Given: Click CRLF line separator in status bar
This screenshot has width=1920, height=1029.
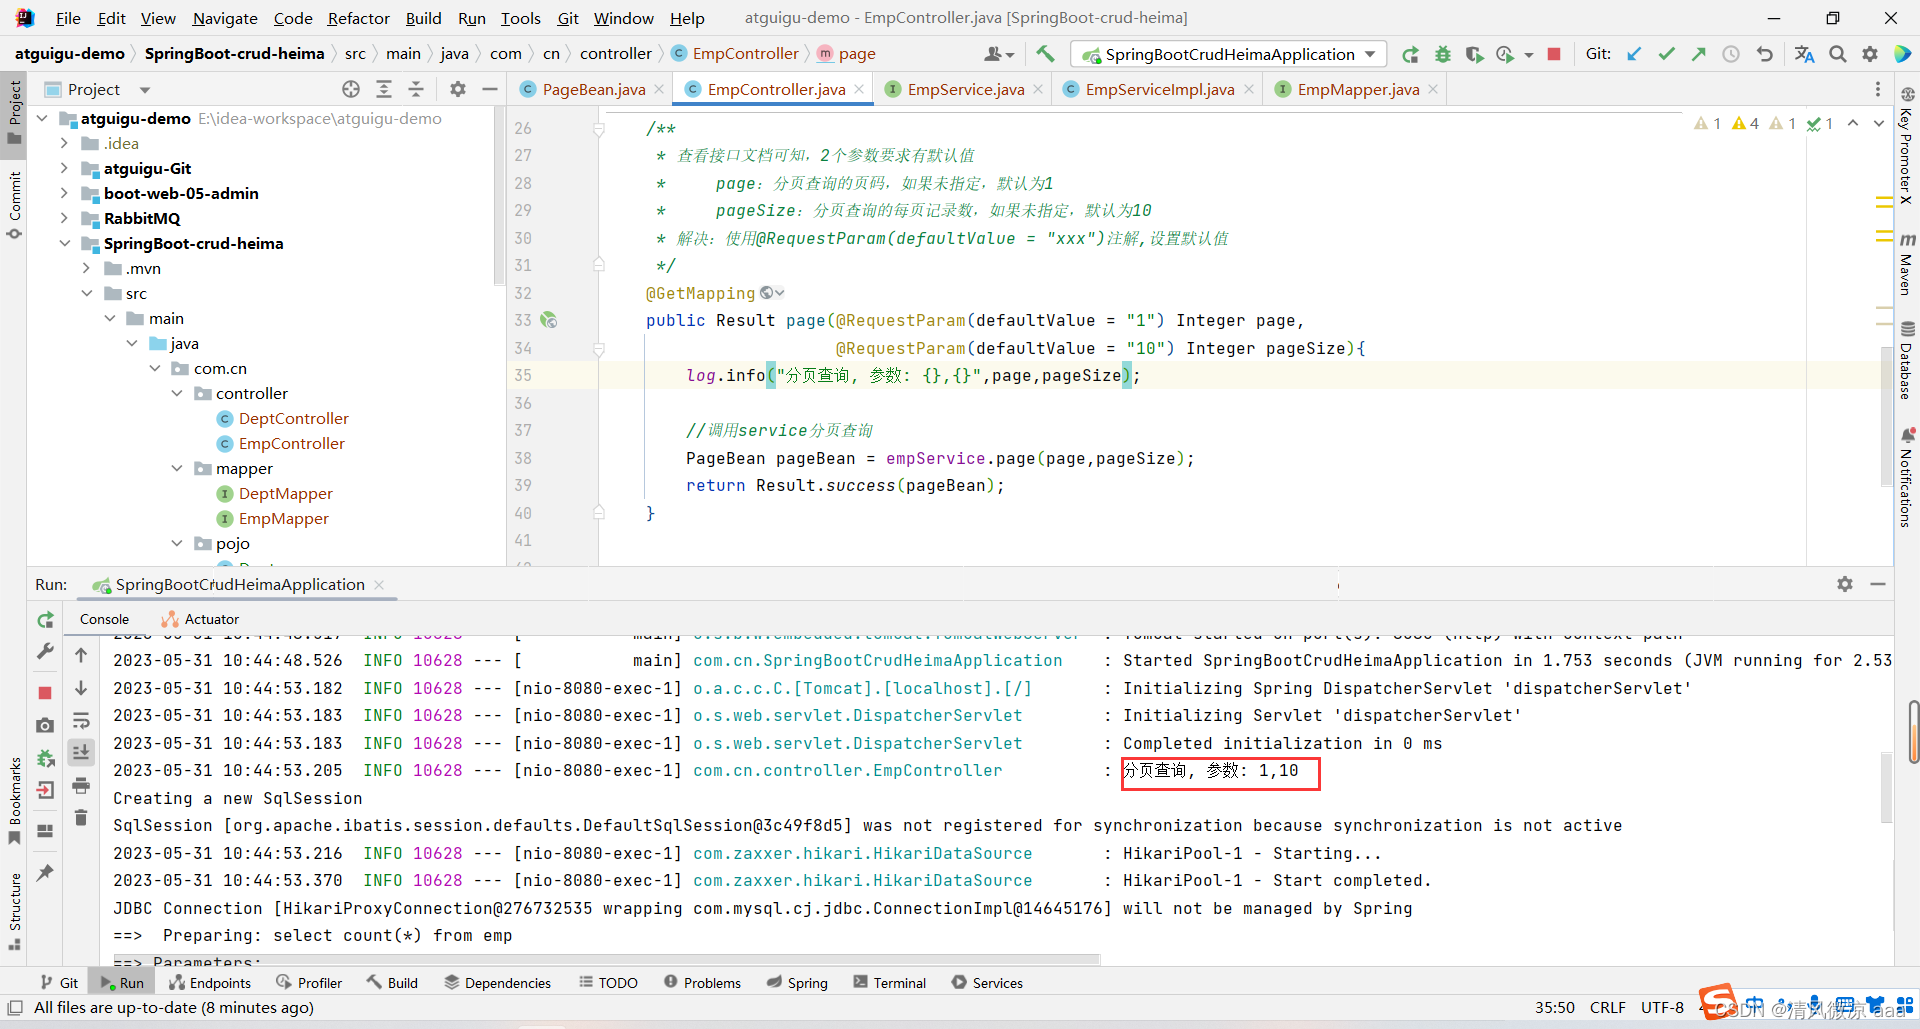Looking at the screenshot, I should (x=1607, y=1007).
